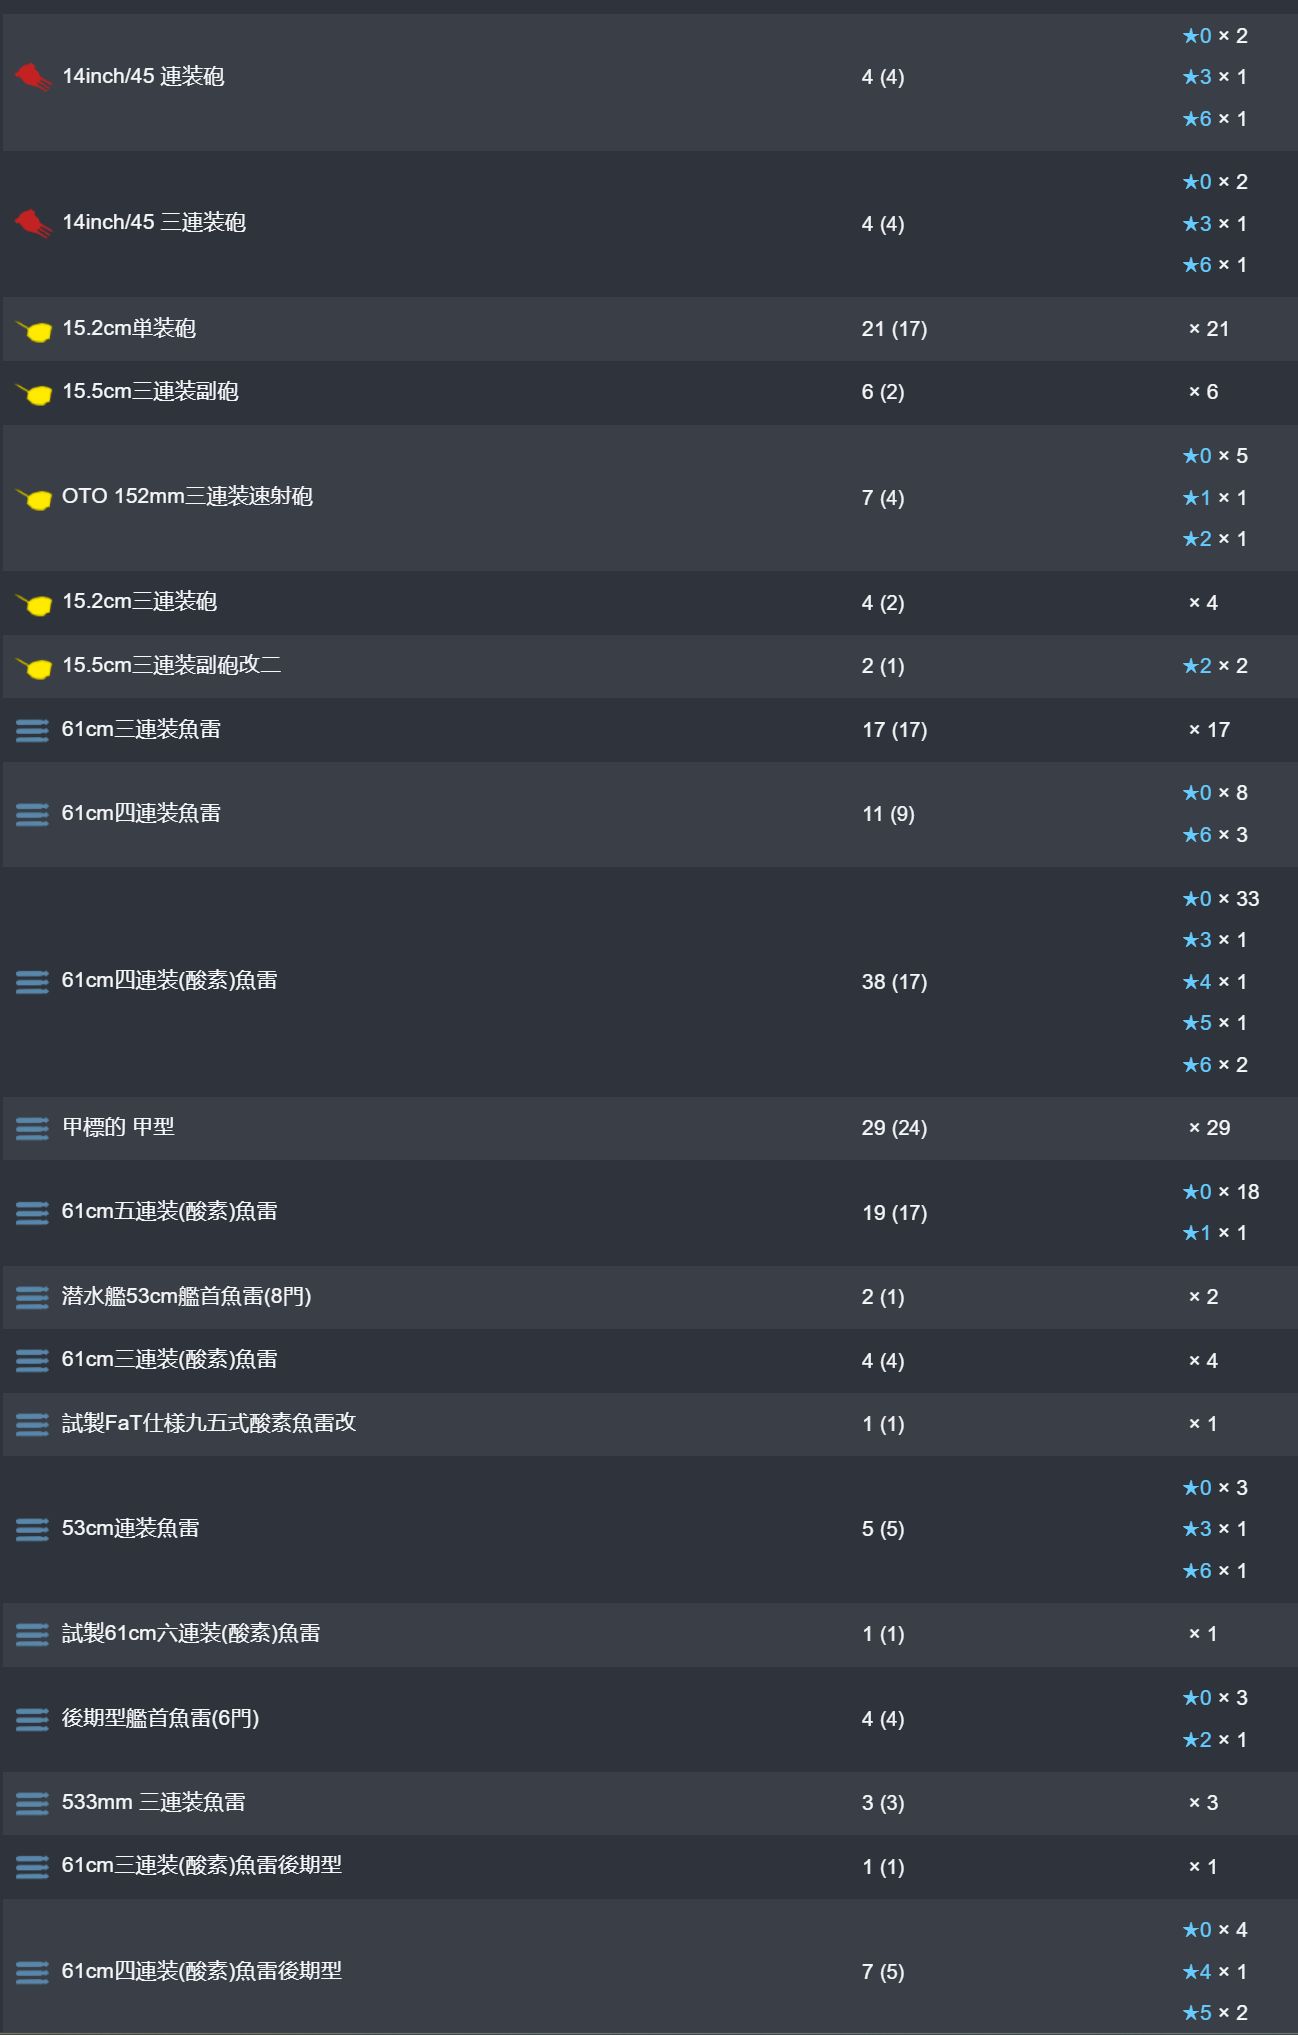Image resolution: width=1298 pixels, height=2035 pixels.
Task: Click the torpedo icon beside 533mm 三連装魚雷
Action: 32,1803
